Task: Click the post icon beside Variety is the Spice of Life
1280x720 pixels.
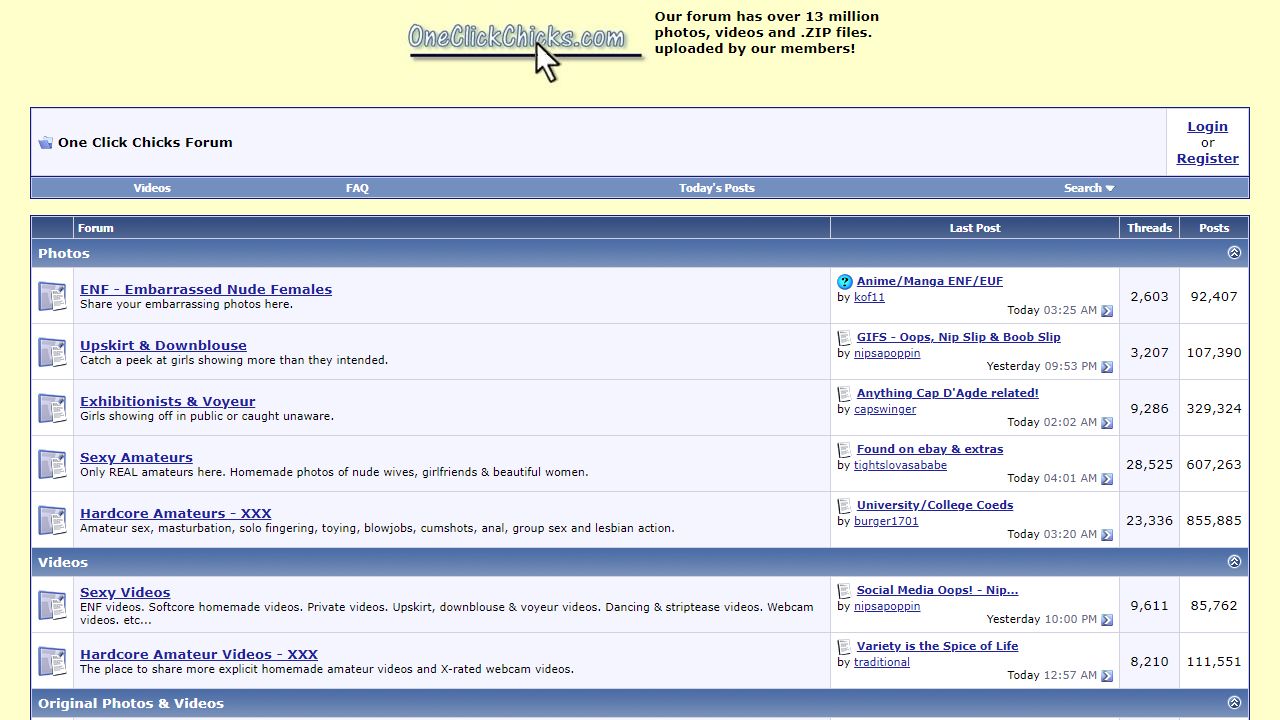Action: pos(845,647)
